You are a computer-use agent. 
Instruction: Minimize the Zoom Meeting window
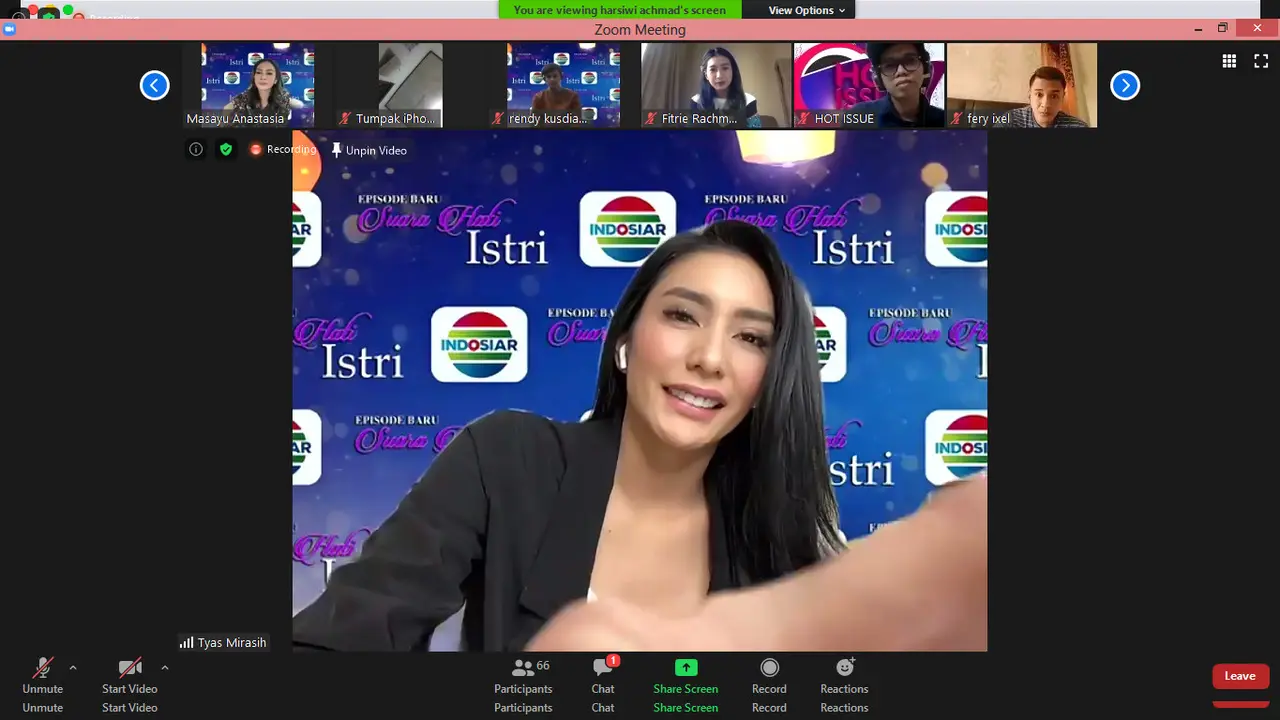tap(1198, 29)
